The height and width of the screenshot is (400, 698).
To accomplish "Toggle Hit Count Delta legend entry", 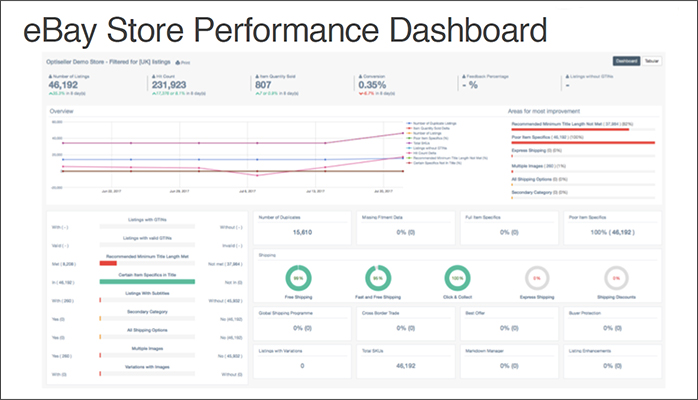I will (x=422, y=153).
